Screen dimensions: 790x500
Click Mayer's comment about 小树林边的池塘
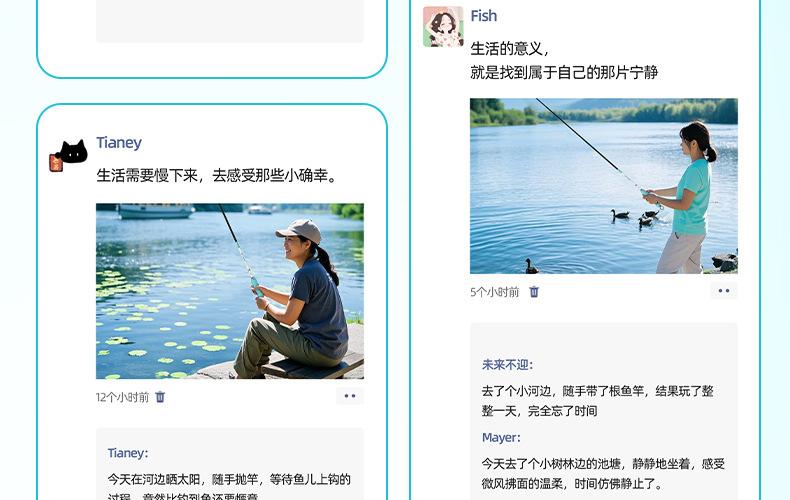coord(603,474)
